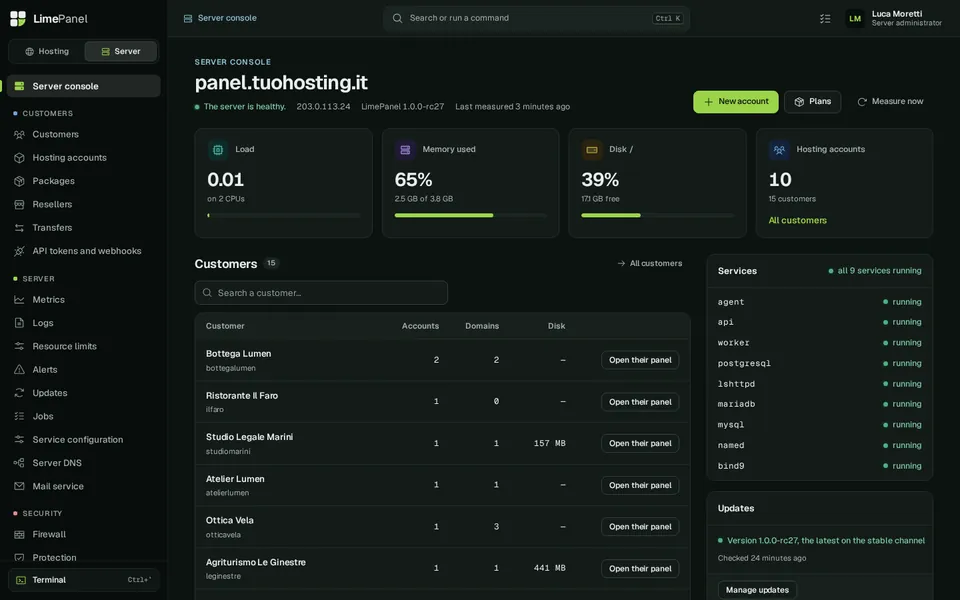The image size is (960, 600).
Task: Click the Disk column header
Action: point(557,326)
